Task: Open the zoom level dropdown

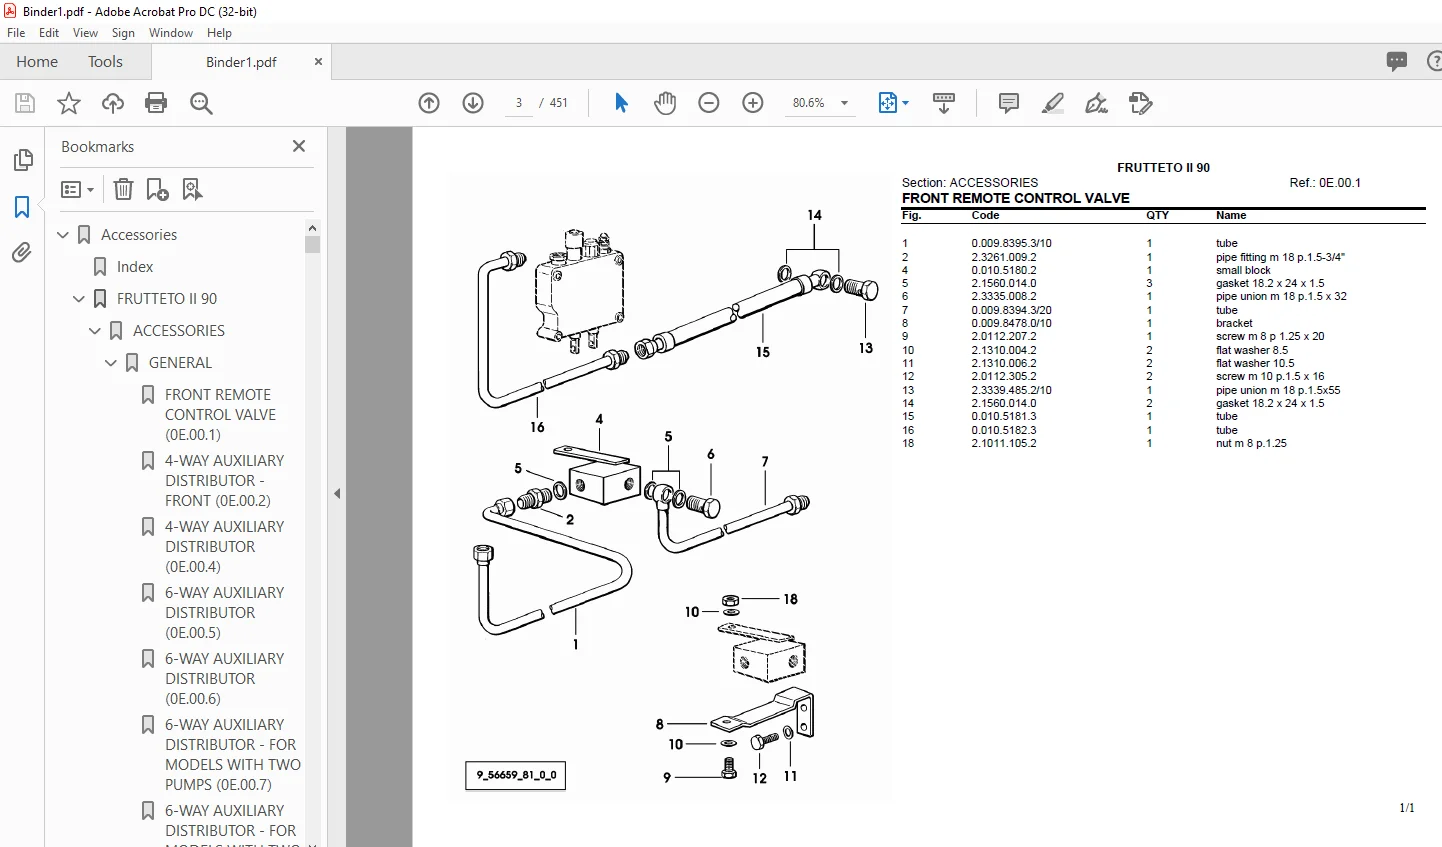Action: [x=844, y=103]
